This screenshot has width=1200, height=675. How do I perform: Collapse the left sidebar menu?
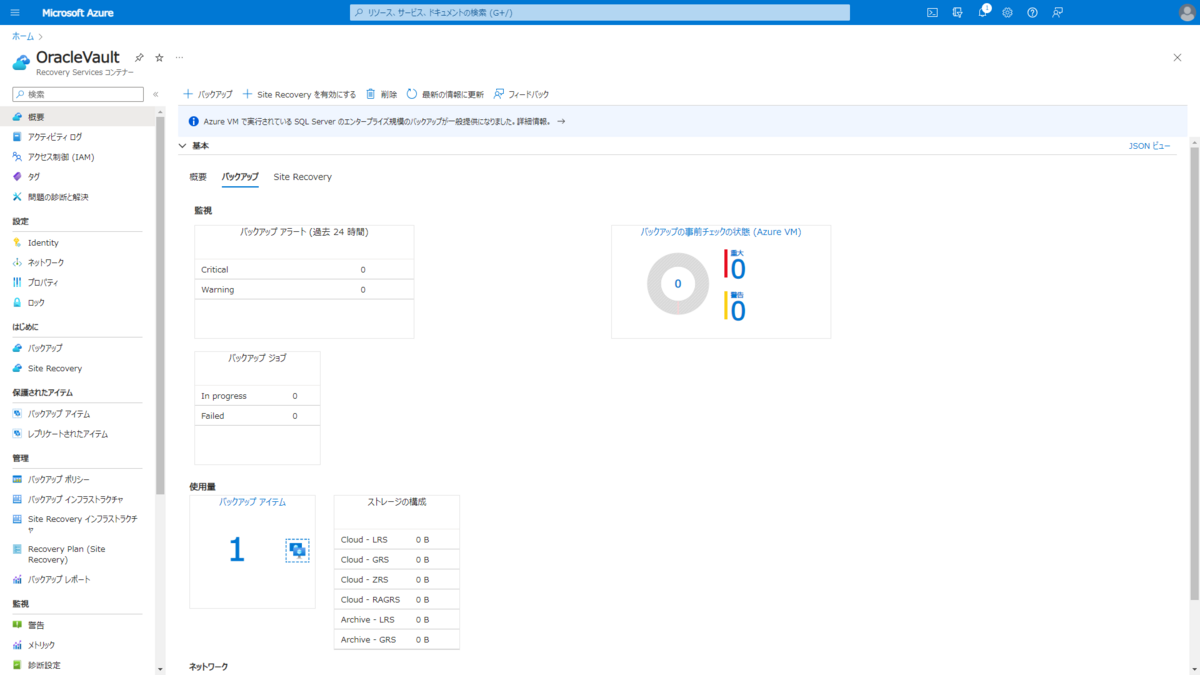155,94
